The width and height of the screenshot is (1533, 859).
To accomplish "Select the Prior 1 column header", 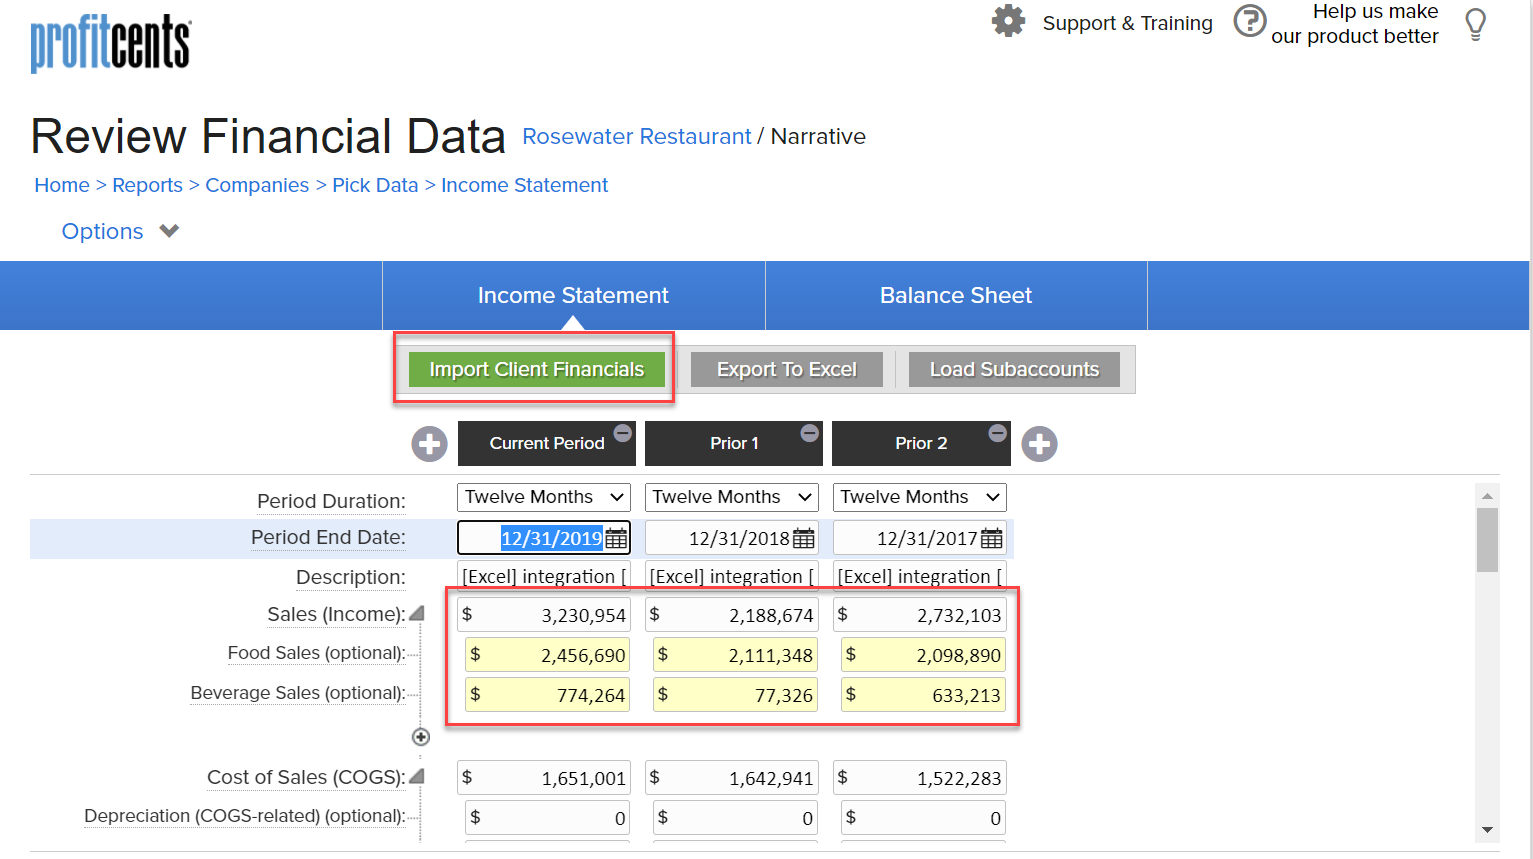I will [734, 443].
